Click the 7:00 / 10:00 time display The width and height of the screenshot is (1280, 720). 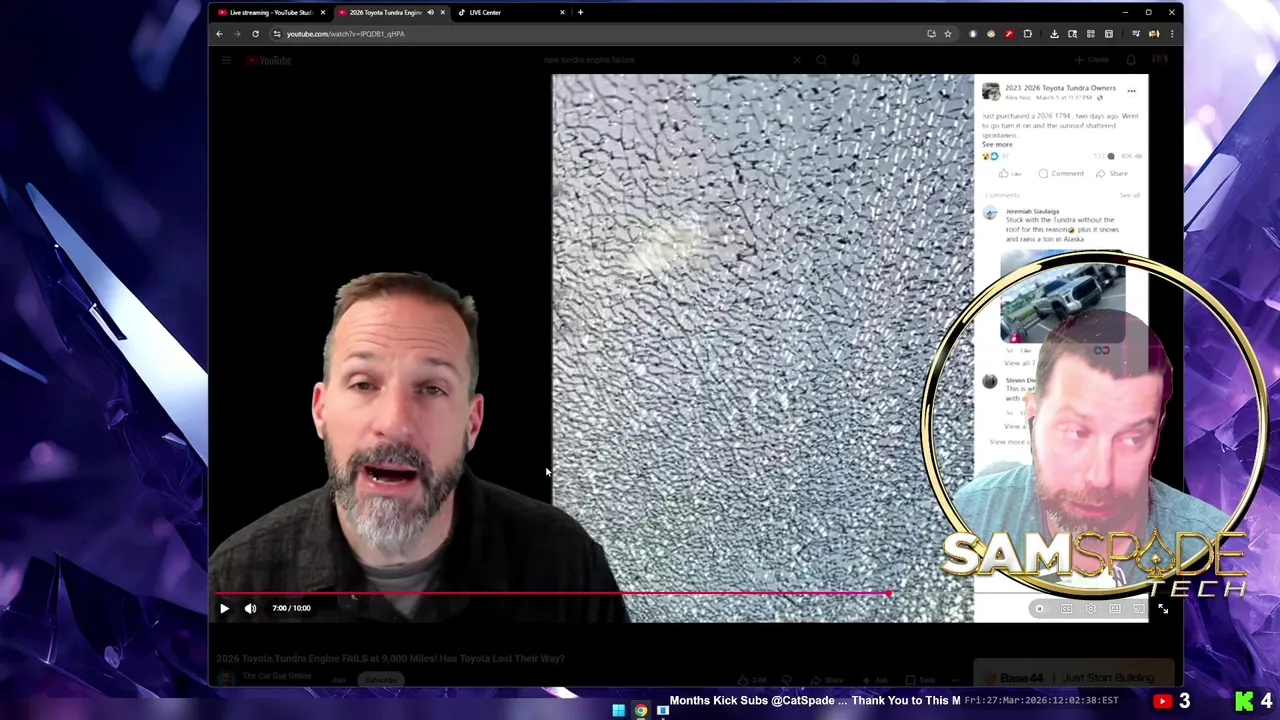(291, 608)
